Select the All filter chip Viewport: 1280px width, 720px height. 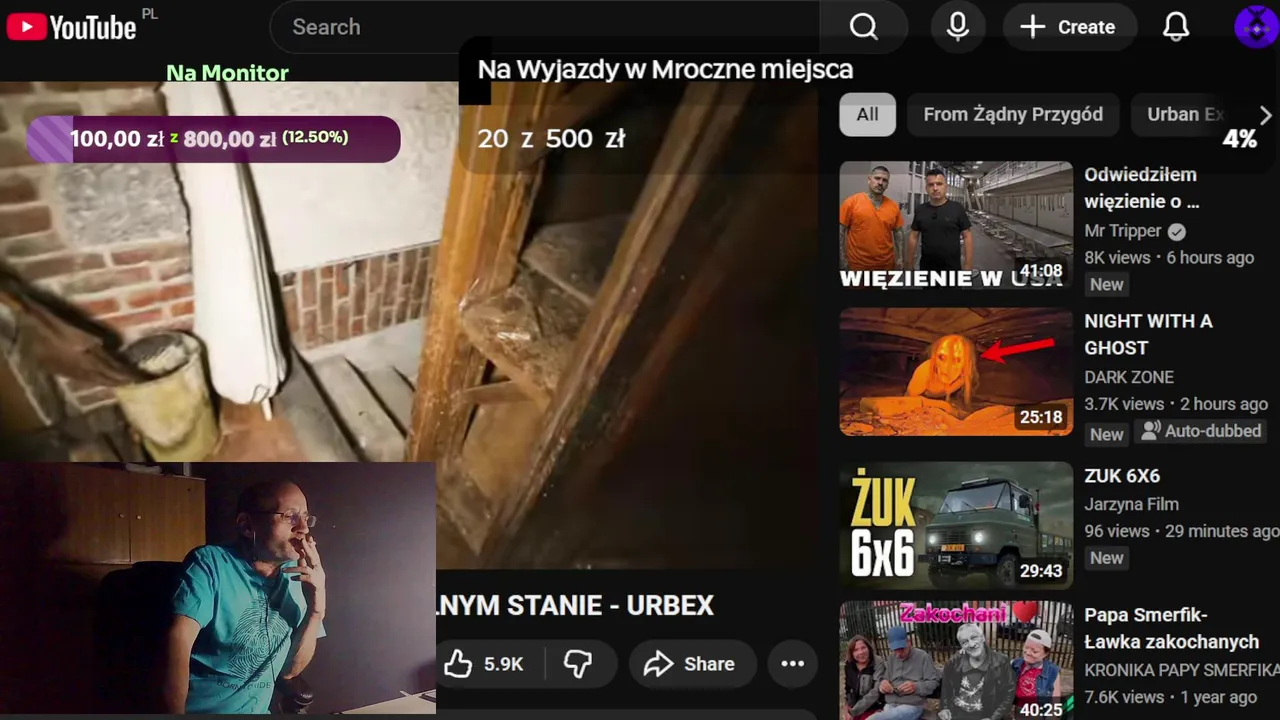[x=867, y=115]
